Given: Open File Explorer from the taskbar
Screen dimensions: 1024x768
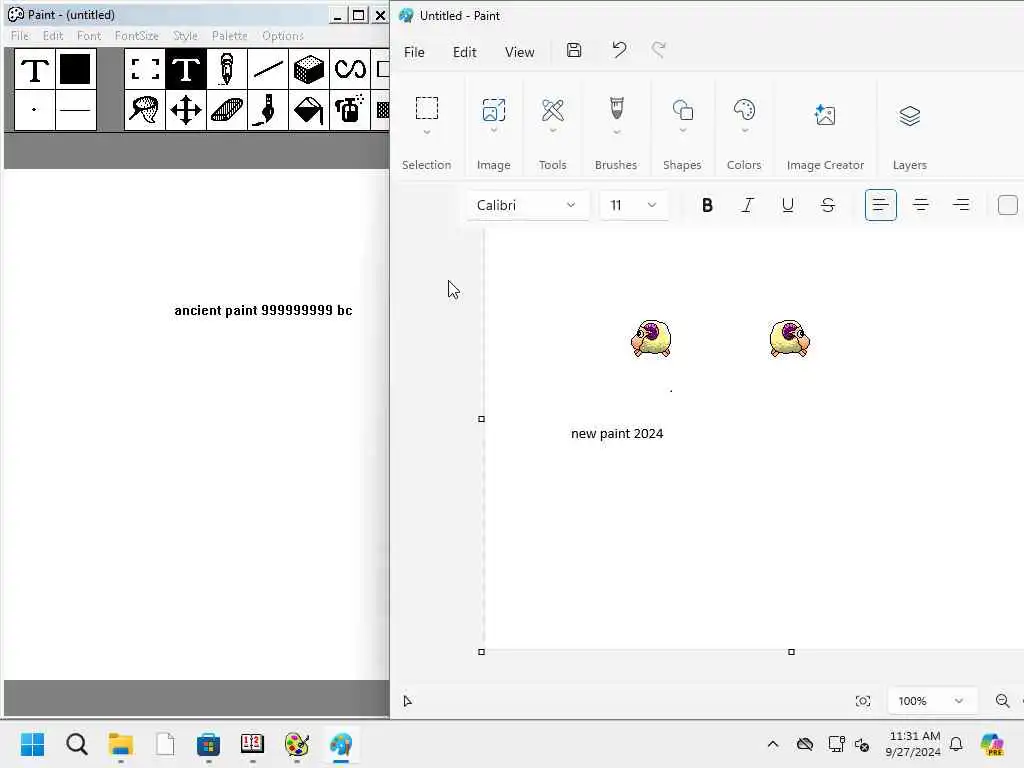Looking at the screenshot, I should [x=121, y=744].
